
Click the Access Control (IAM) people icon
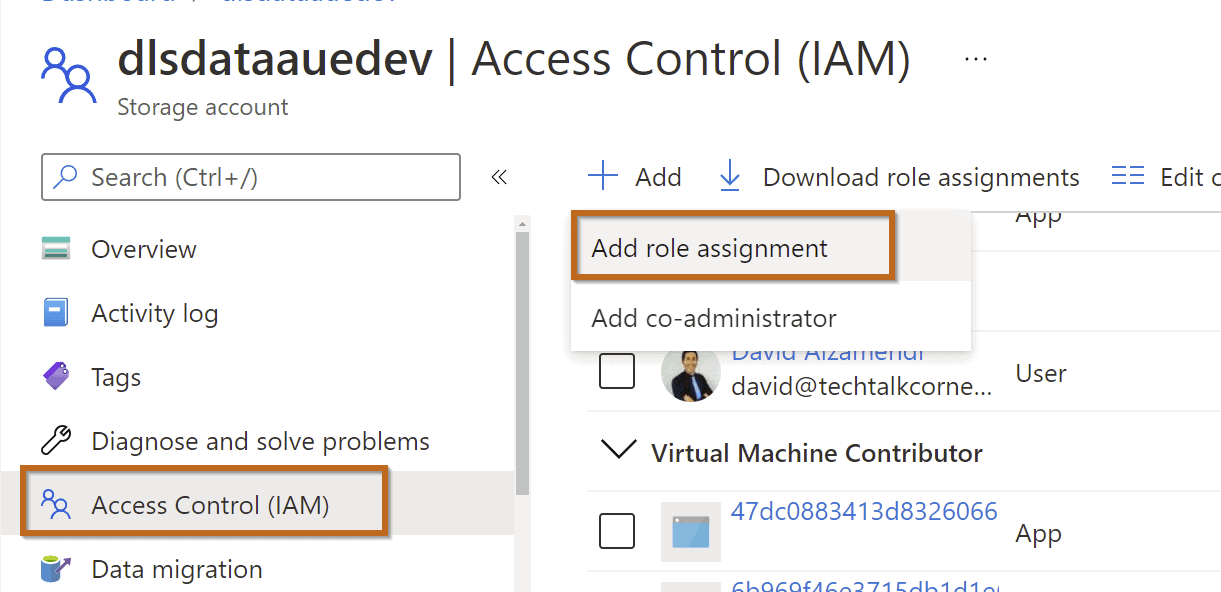[x=56, y=505]
